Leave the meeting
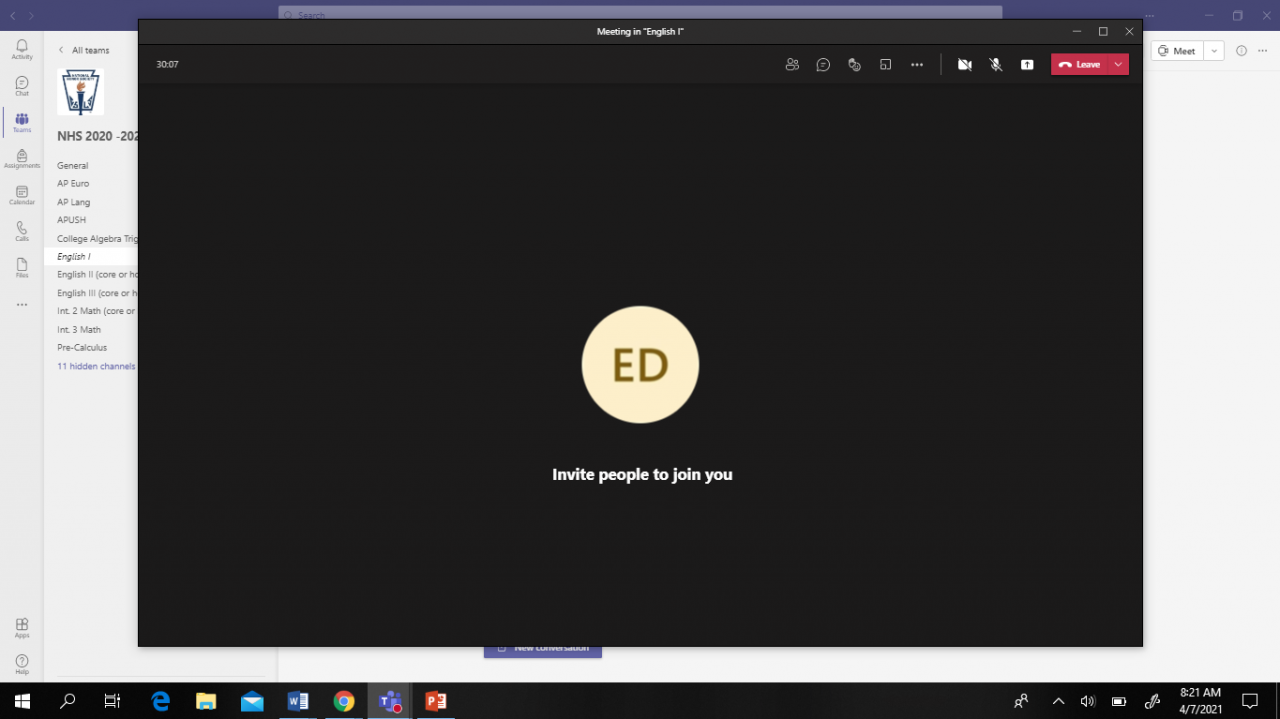Viewport: 1280px width, 719px height. coord(1080,64)
